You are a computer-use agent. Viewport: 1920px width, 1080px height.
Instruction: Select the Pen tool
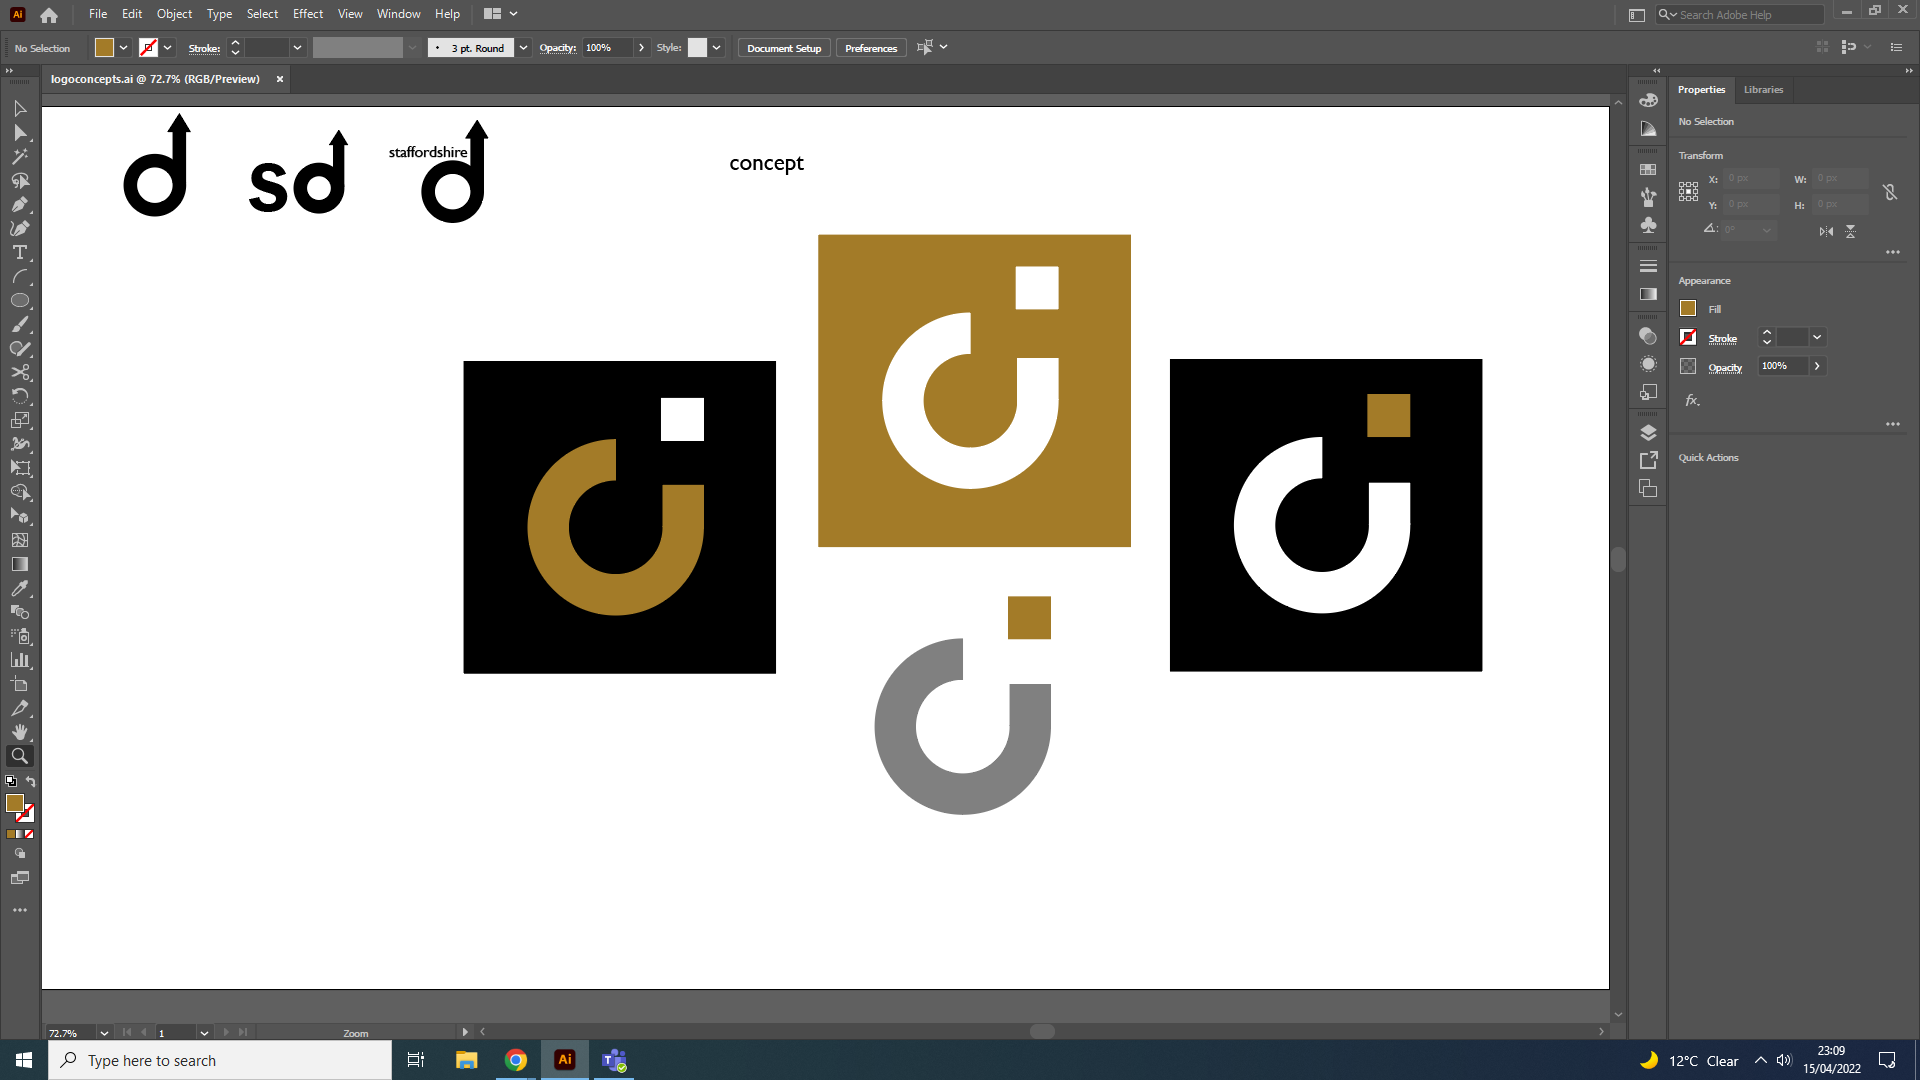pyautogui.click(x=19, y=204)
